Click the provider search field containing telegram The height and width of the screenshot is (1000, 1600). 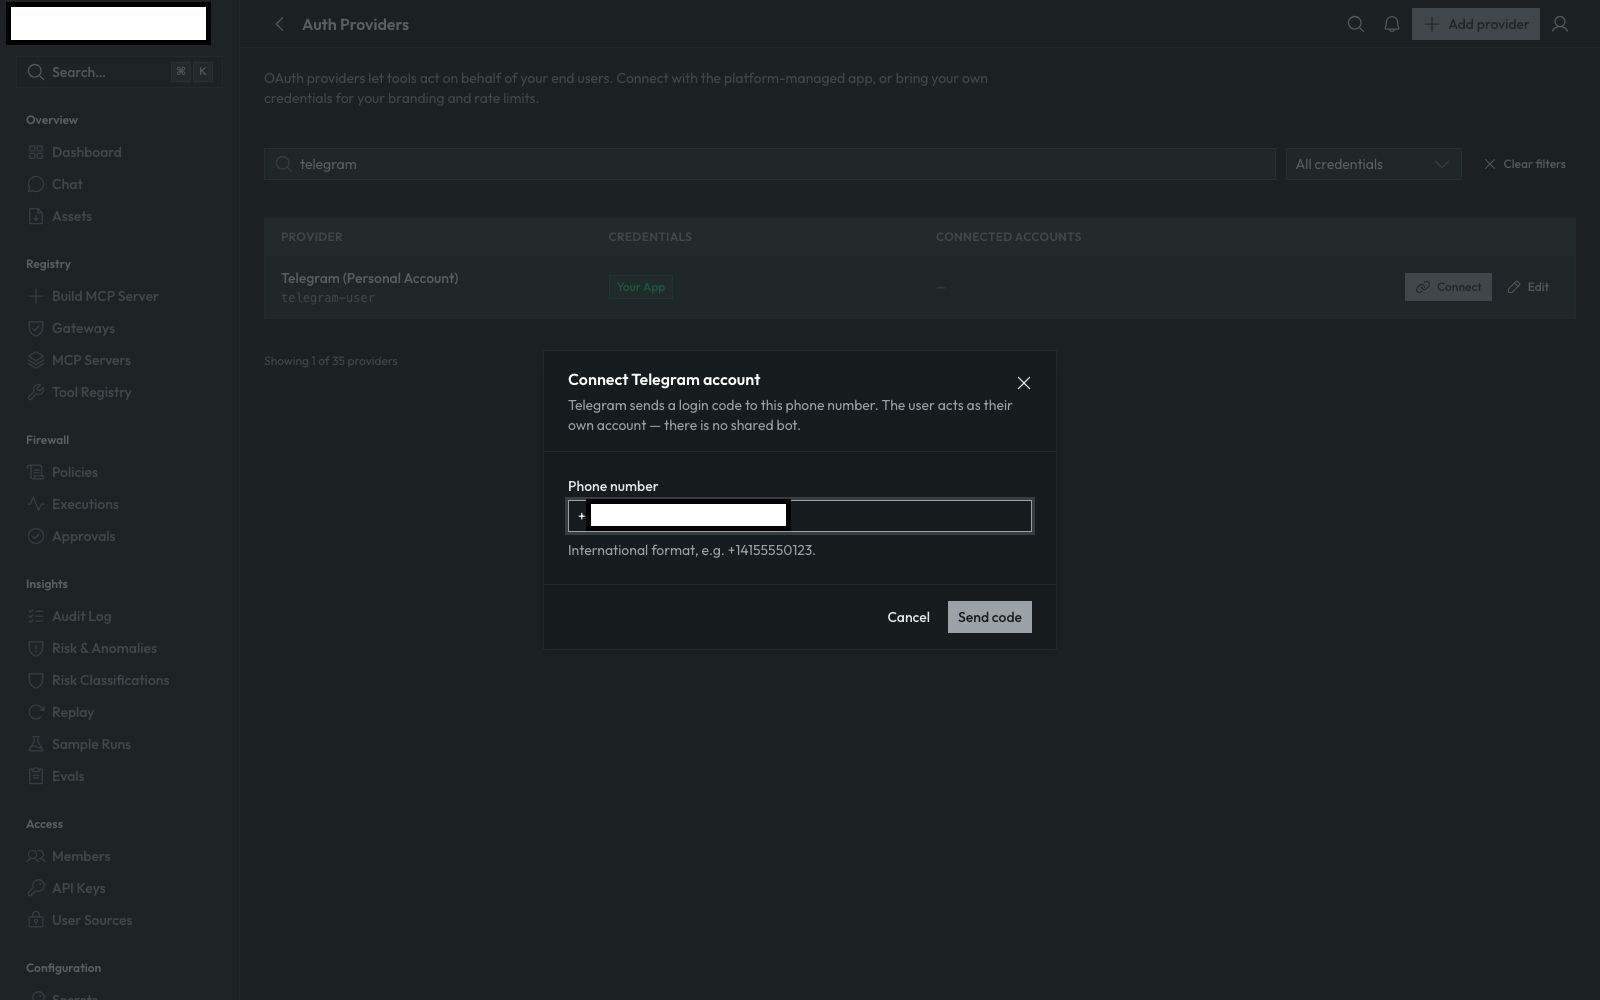point(769,164)
